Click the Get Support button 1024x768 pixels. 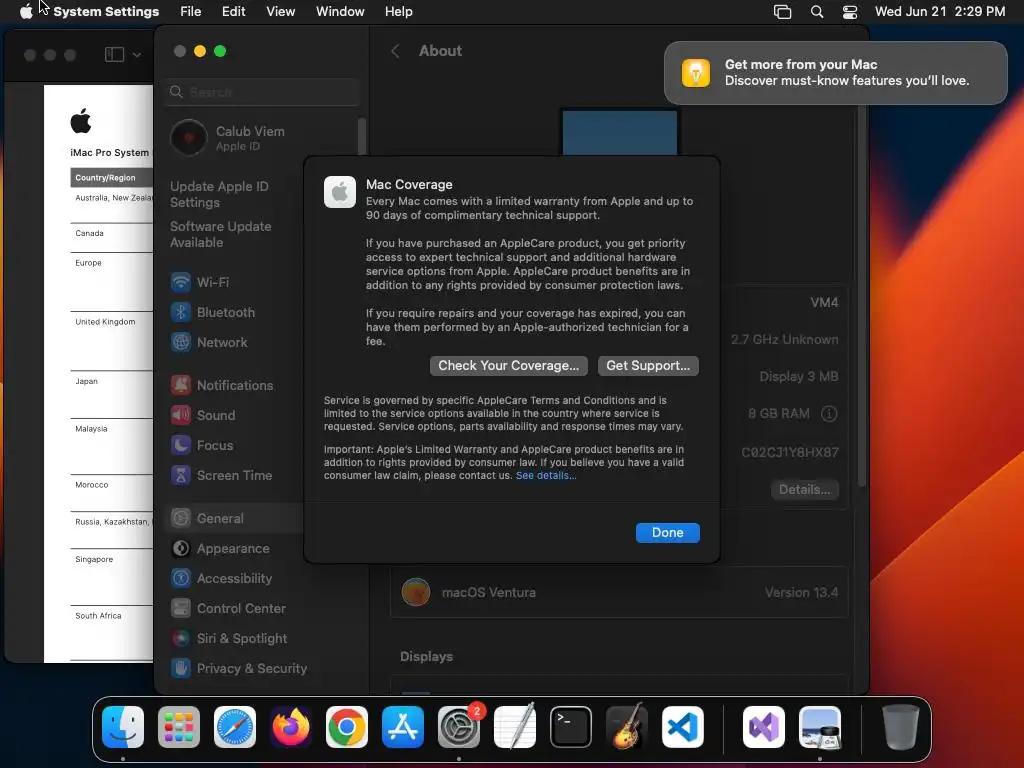(x=648, y=366)
